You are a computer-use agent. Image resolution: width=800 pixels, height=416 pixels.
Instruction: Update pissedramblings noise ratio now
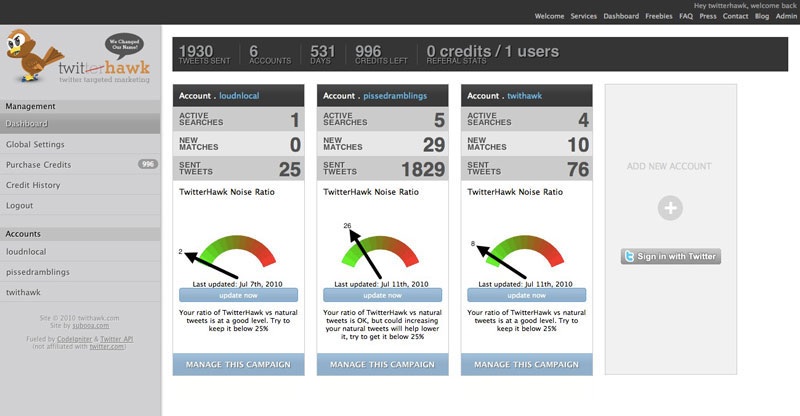click(382, 295)
